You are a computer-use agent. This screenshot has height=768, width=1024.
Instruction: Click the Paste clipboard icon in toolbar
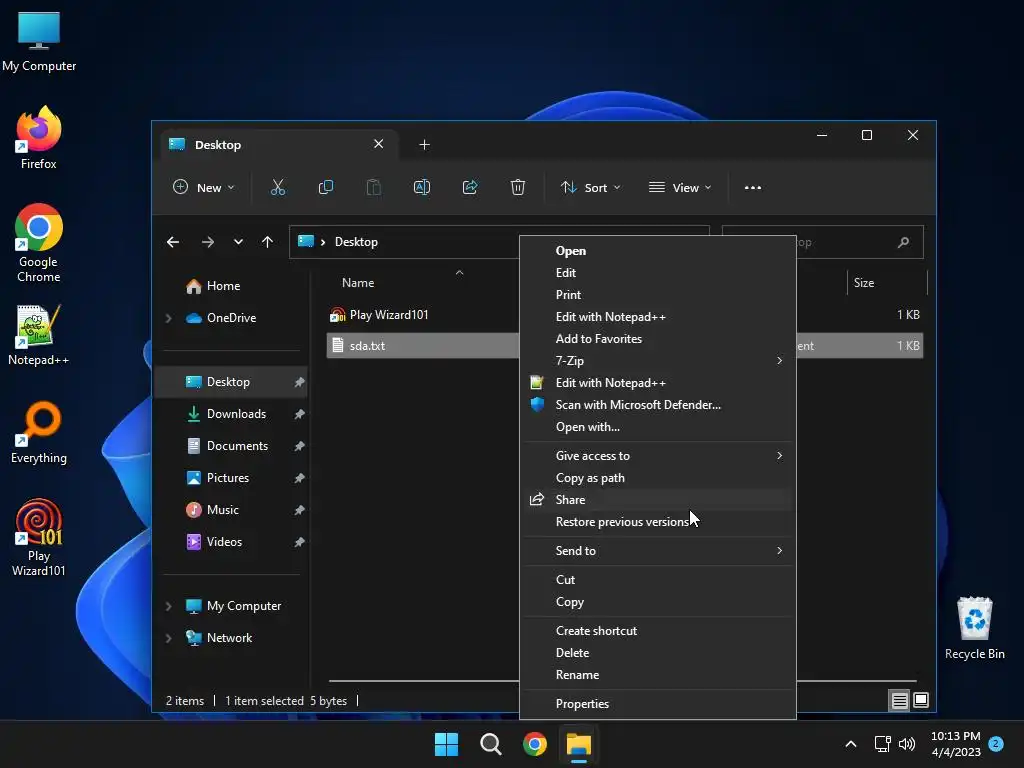pos(374,187)
